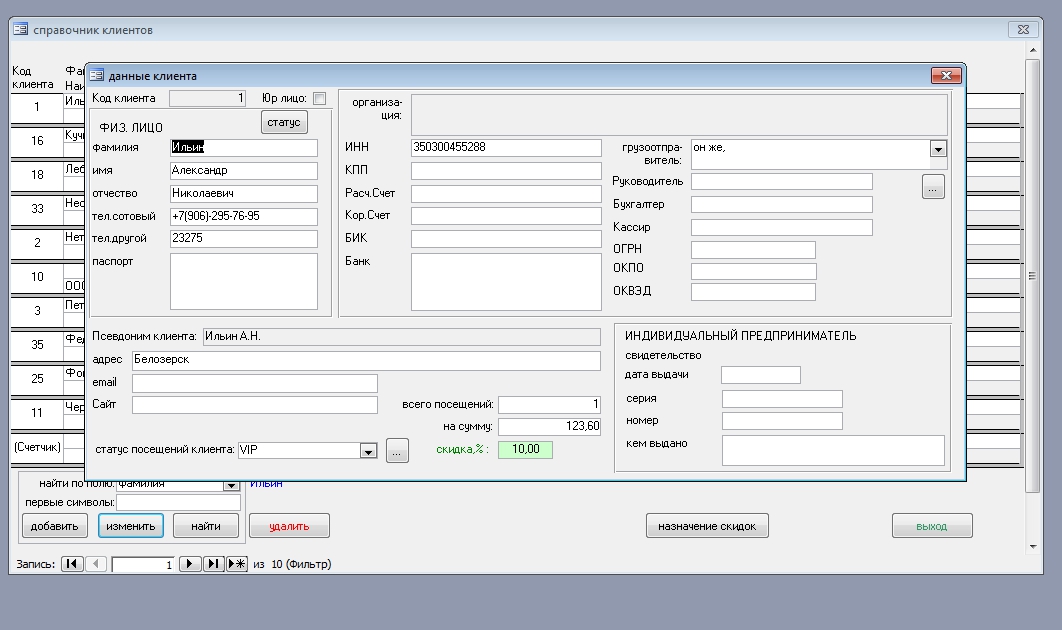
Task: Click the тел.сотовый field
Action: click(244, 216)
